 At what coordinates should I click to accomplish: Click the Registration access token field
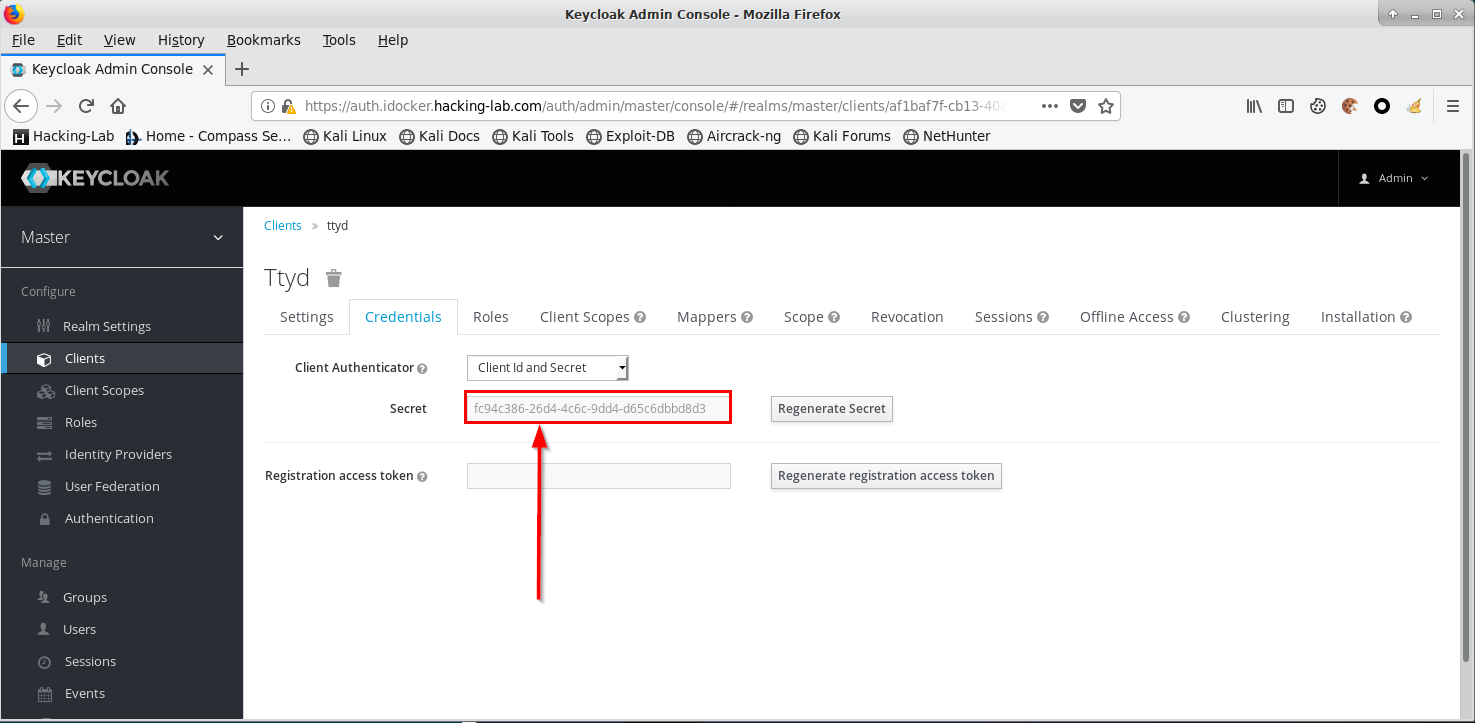(x=599, y=476)
